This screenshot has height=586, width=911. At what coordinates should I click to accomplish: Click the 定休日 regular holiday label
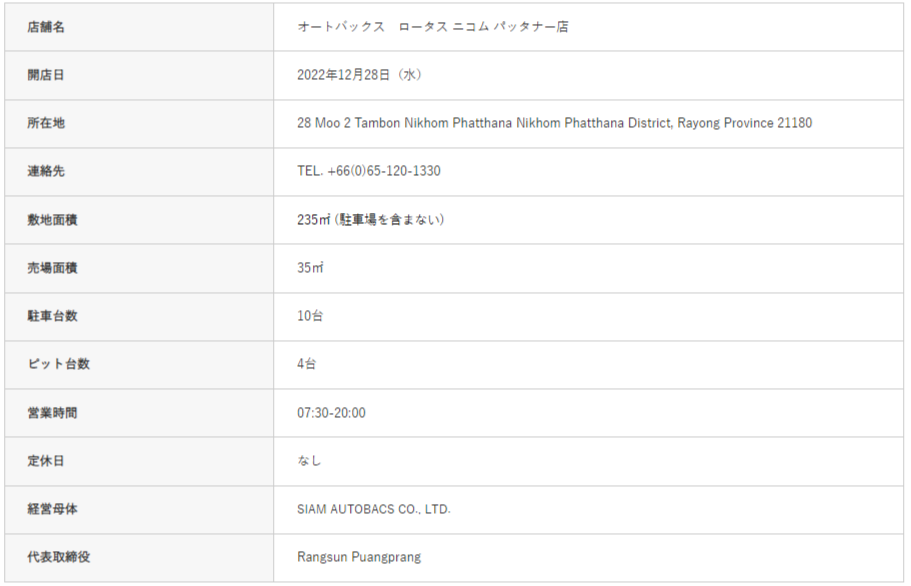point(46,461)
